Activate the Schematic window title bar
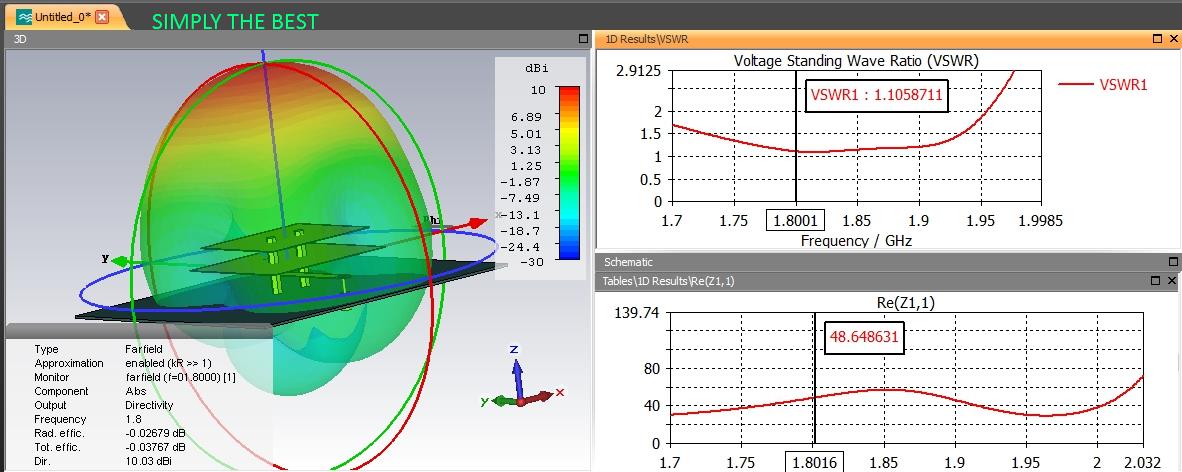Screen dimensions: 1182x472 coord(888,262)
